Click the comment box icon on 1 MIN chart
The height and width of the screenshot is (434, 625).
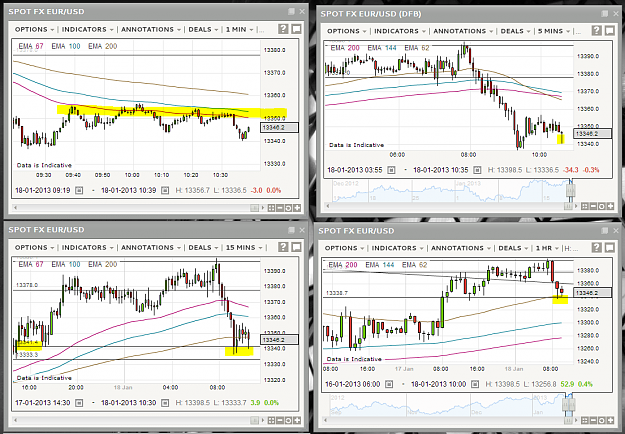296,29
